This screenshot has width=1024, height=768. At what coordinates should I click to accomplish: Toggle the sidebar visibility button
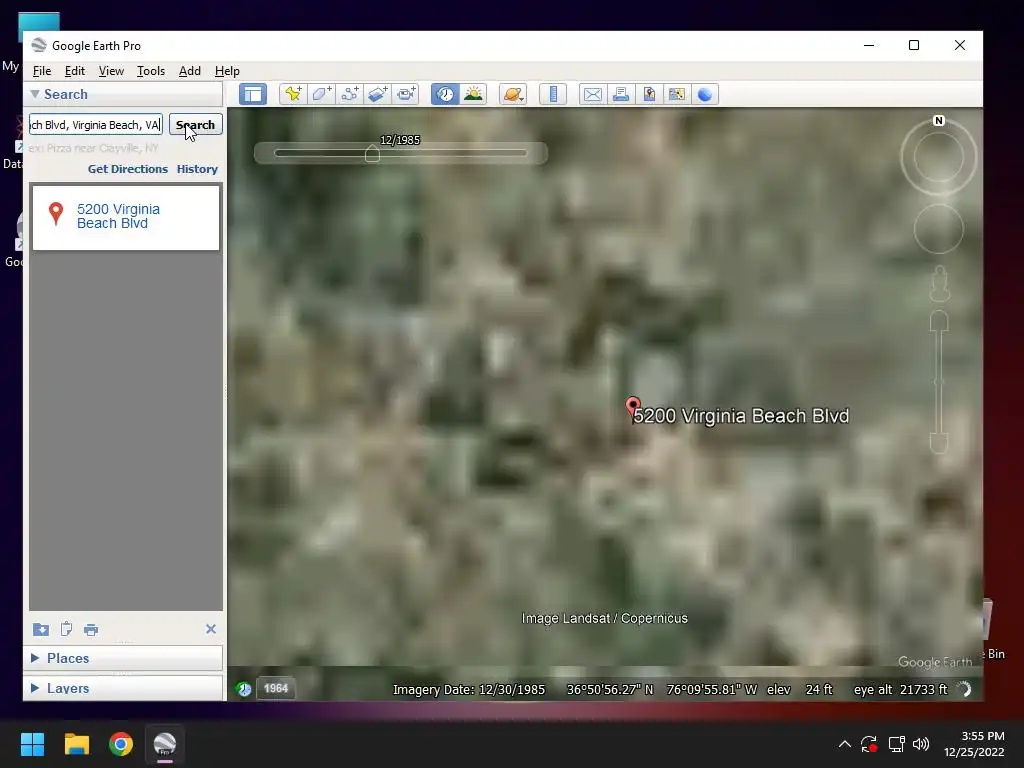253,94
